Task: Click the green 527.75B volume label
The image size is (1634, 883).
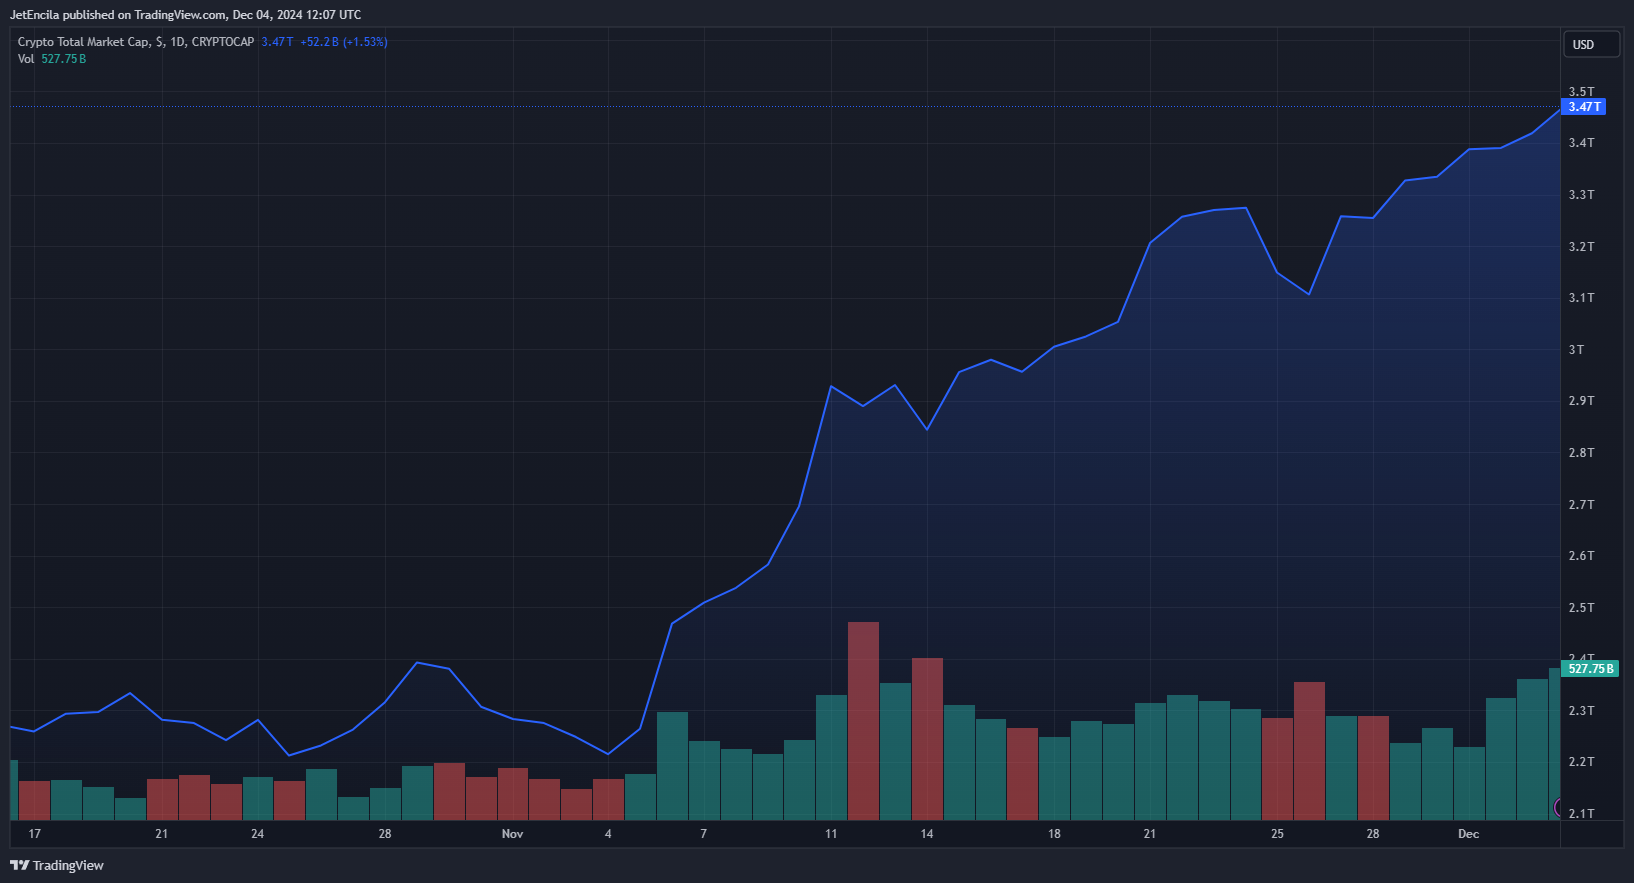Action: (1590, 669)
